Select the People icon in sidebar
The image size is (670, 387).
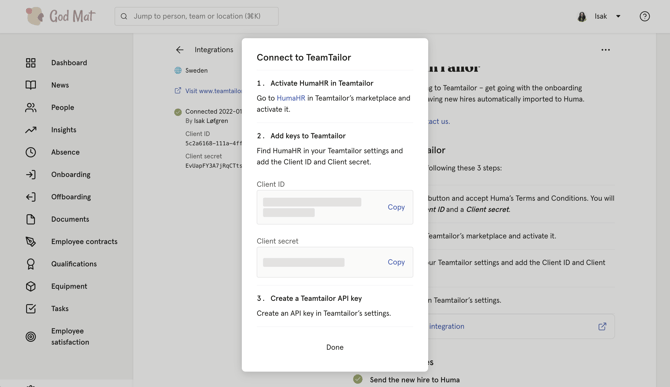point(31,107)
